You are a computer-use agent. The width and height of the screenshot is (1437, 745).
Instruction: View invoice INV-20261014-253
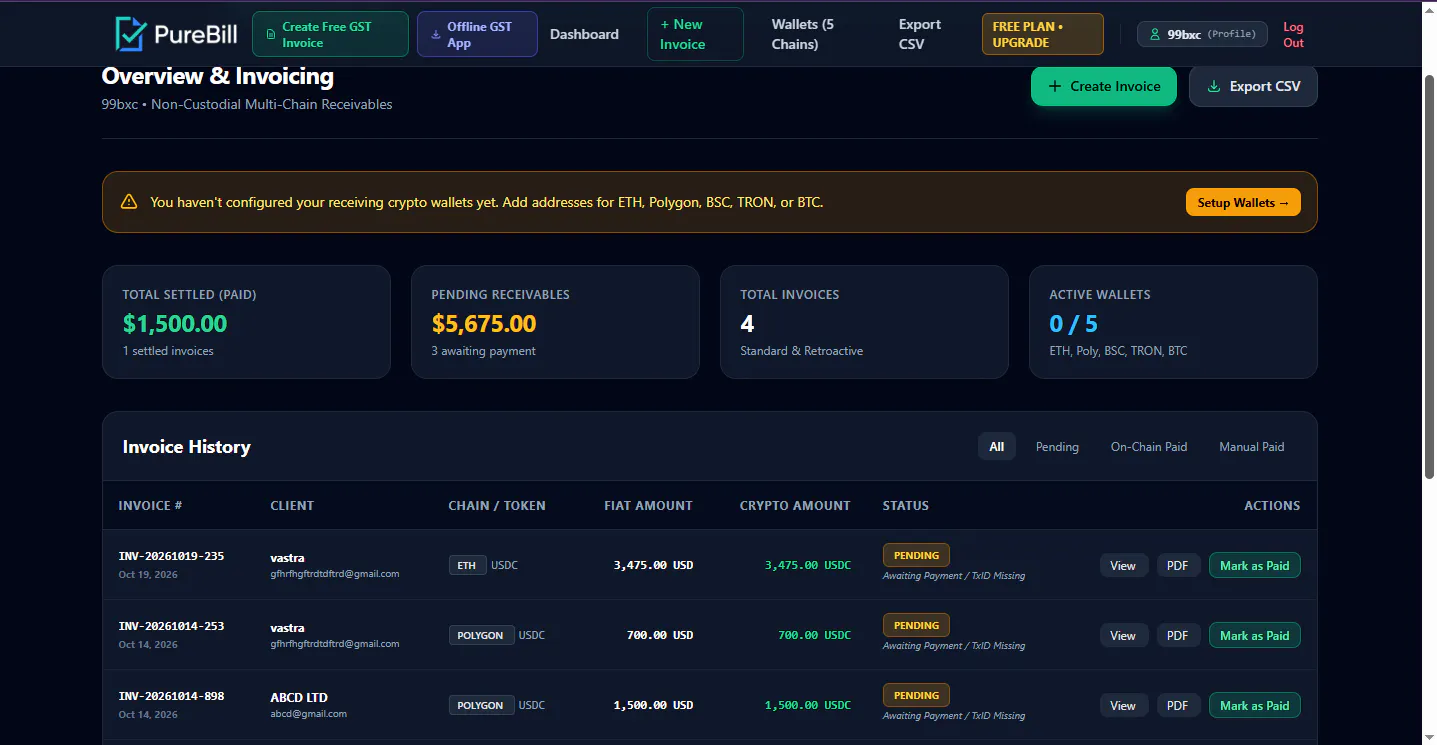point(1124,635)
